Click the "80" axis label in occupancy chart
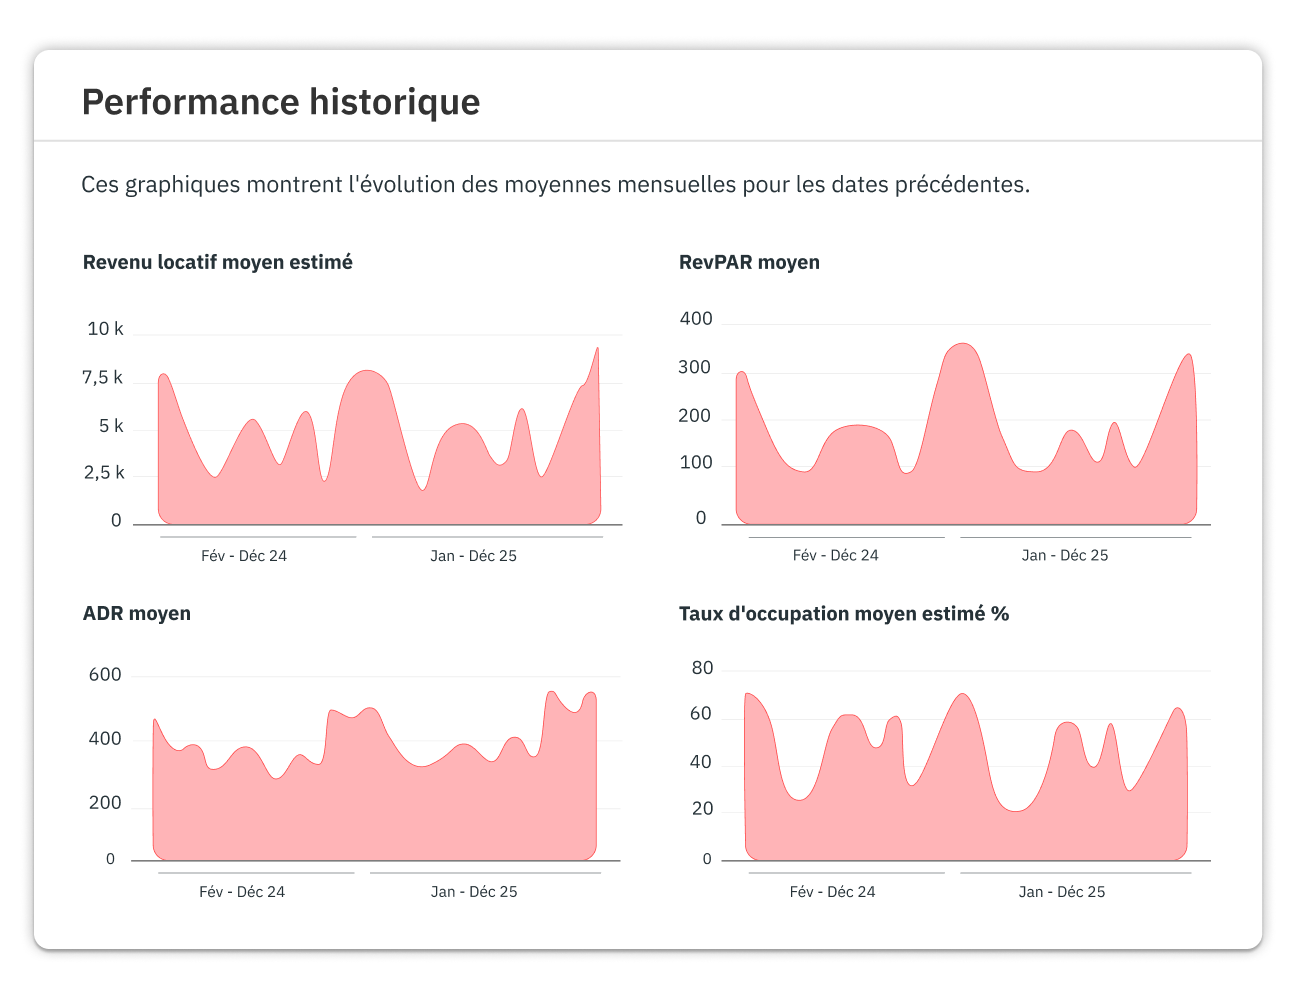The image size is (1295, 1000). click(703, 668)
